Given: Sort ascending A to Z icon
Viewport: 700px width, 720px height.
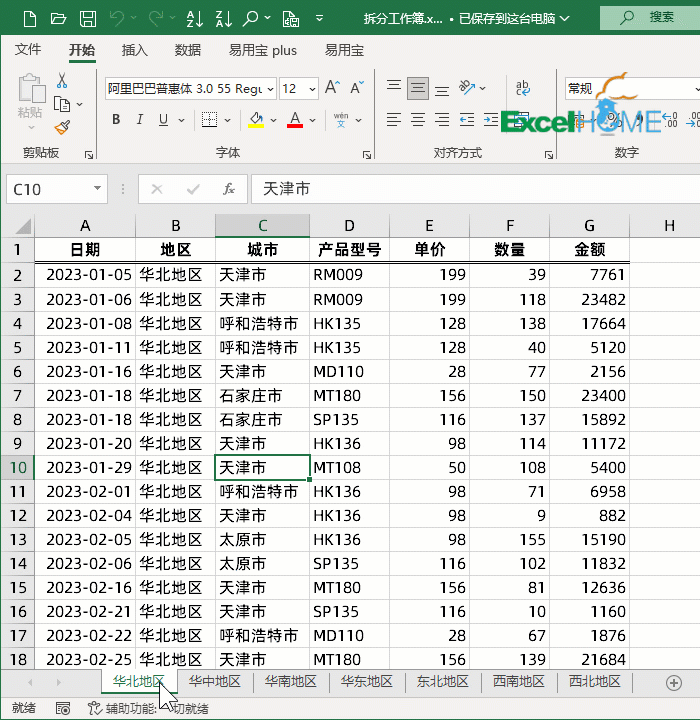Looking at the screenshot, I should 195,19.
